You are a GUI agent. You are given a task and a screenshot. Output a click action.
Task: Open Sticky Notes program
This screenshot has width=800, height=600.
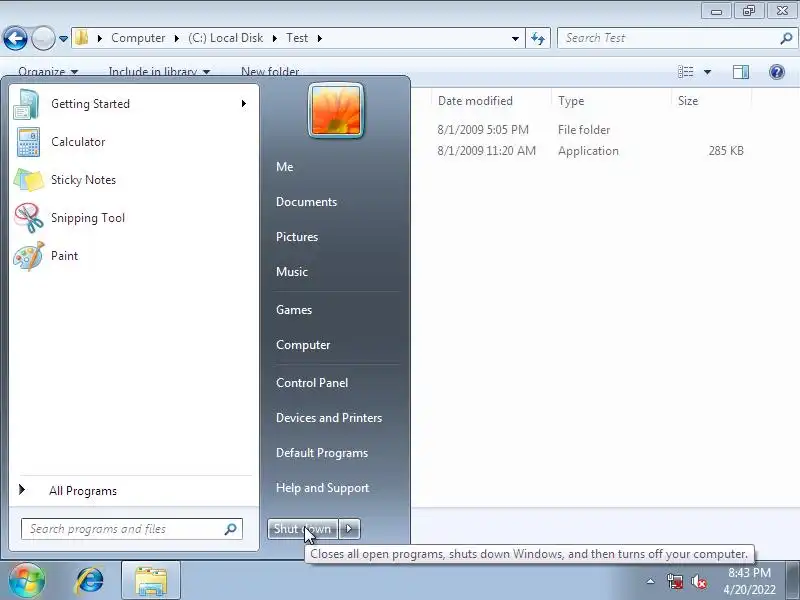(x=134, y=180)
